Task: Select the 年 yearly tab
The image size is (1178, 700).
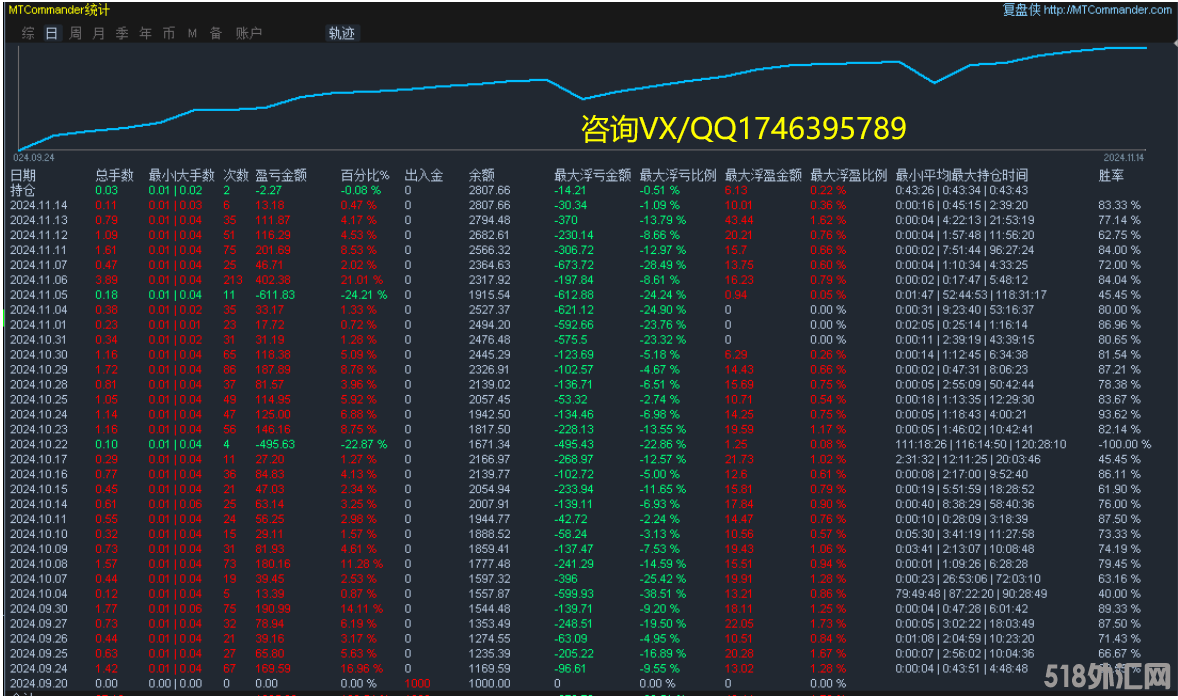Action: 146,33
